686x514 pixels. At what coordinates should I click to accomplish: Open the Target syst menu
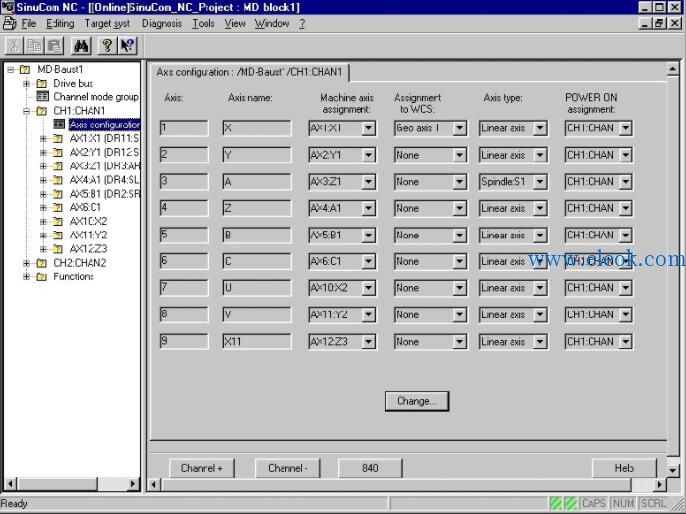click(107, 24)
